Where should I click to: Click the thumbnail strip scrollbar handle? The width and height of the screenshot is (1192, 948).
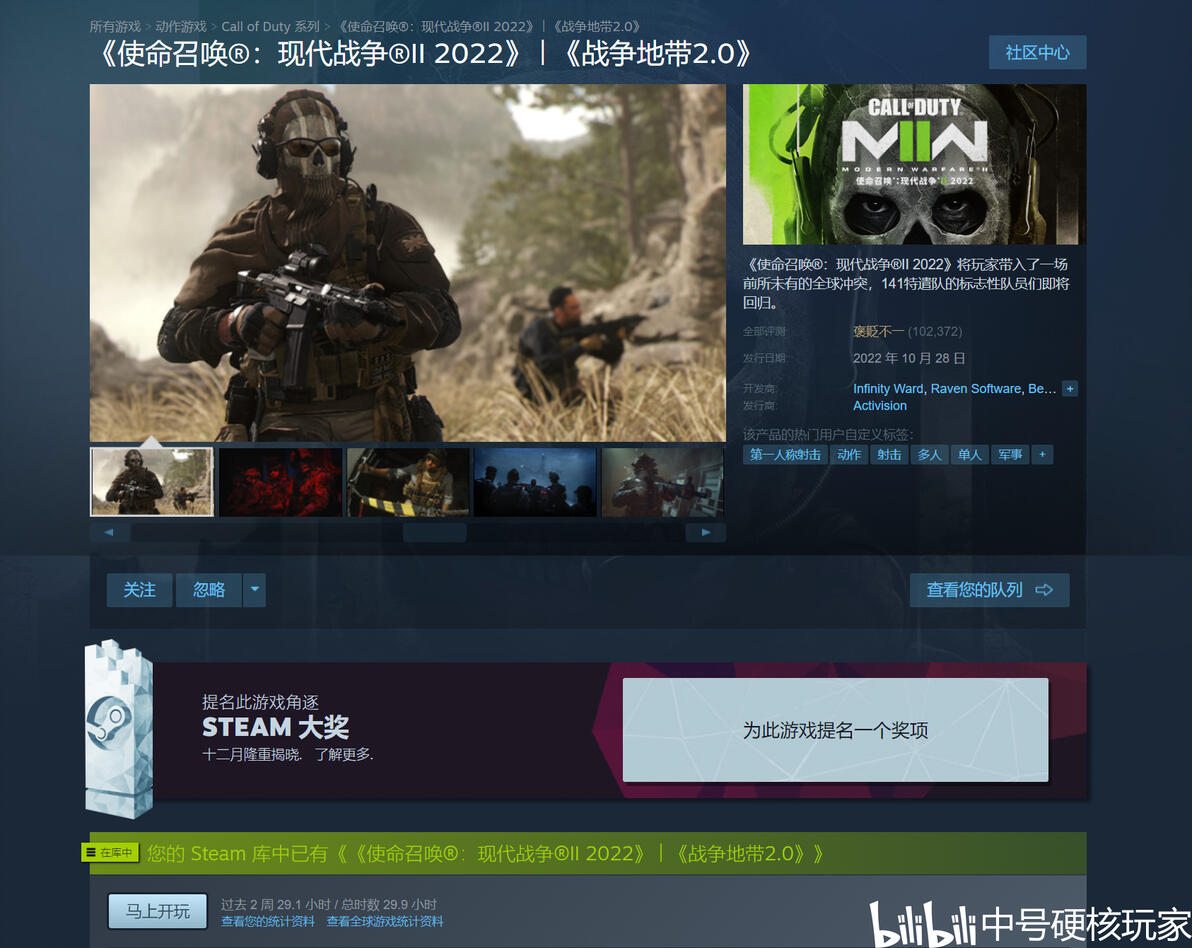tap(434, 532)
